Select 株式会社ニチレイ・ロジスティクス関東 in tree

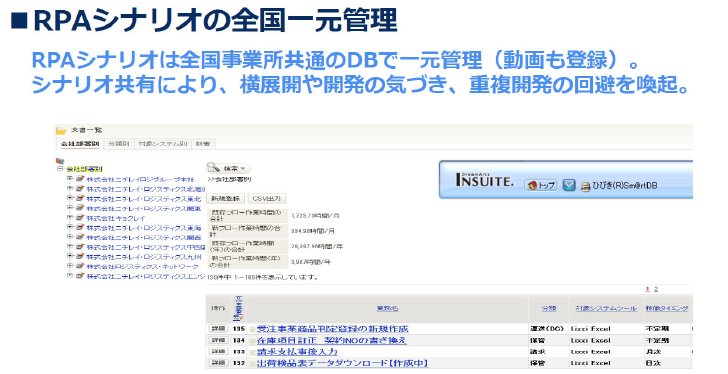point(143,208)
